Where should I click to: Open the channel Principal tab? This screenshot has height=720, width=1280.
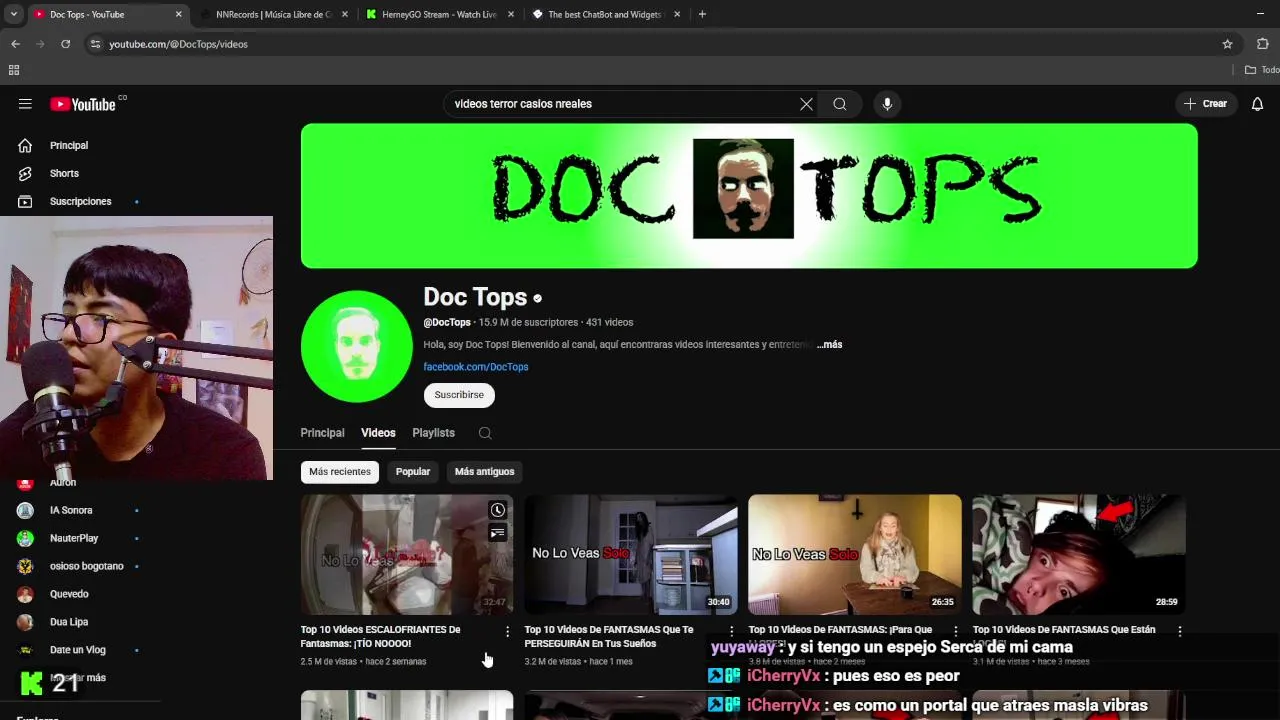click(x=322, y=433)
